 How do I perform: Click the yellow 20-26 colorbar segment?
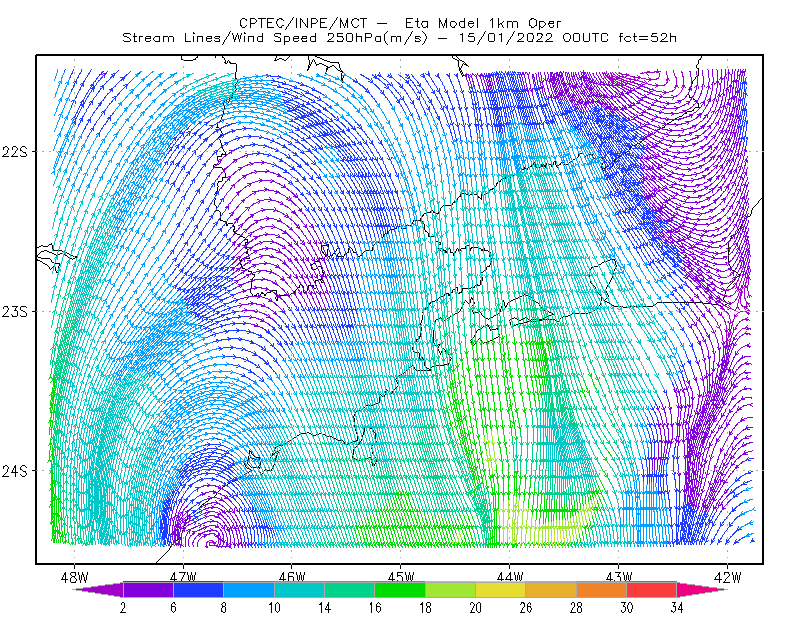501,589
